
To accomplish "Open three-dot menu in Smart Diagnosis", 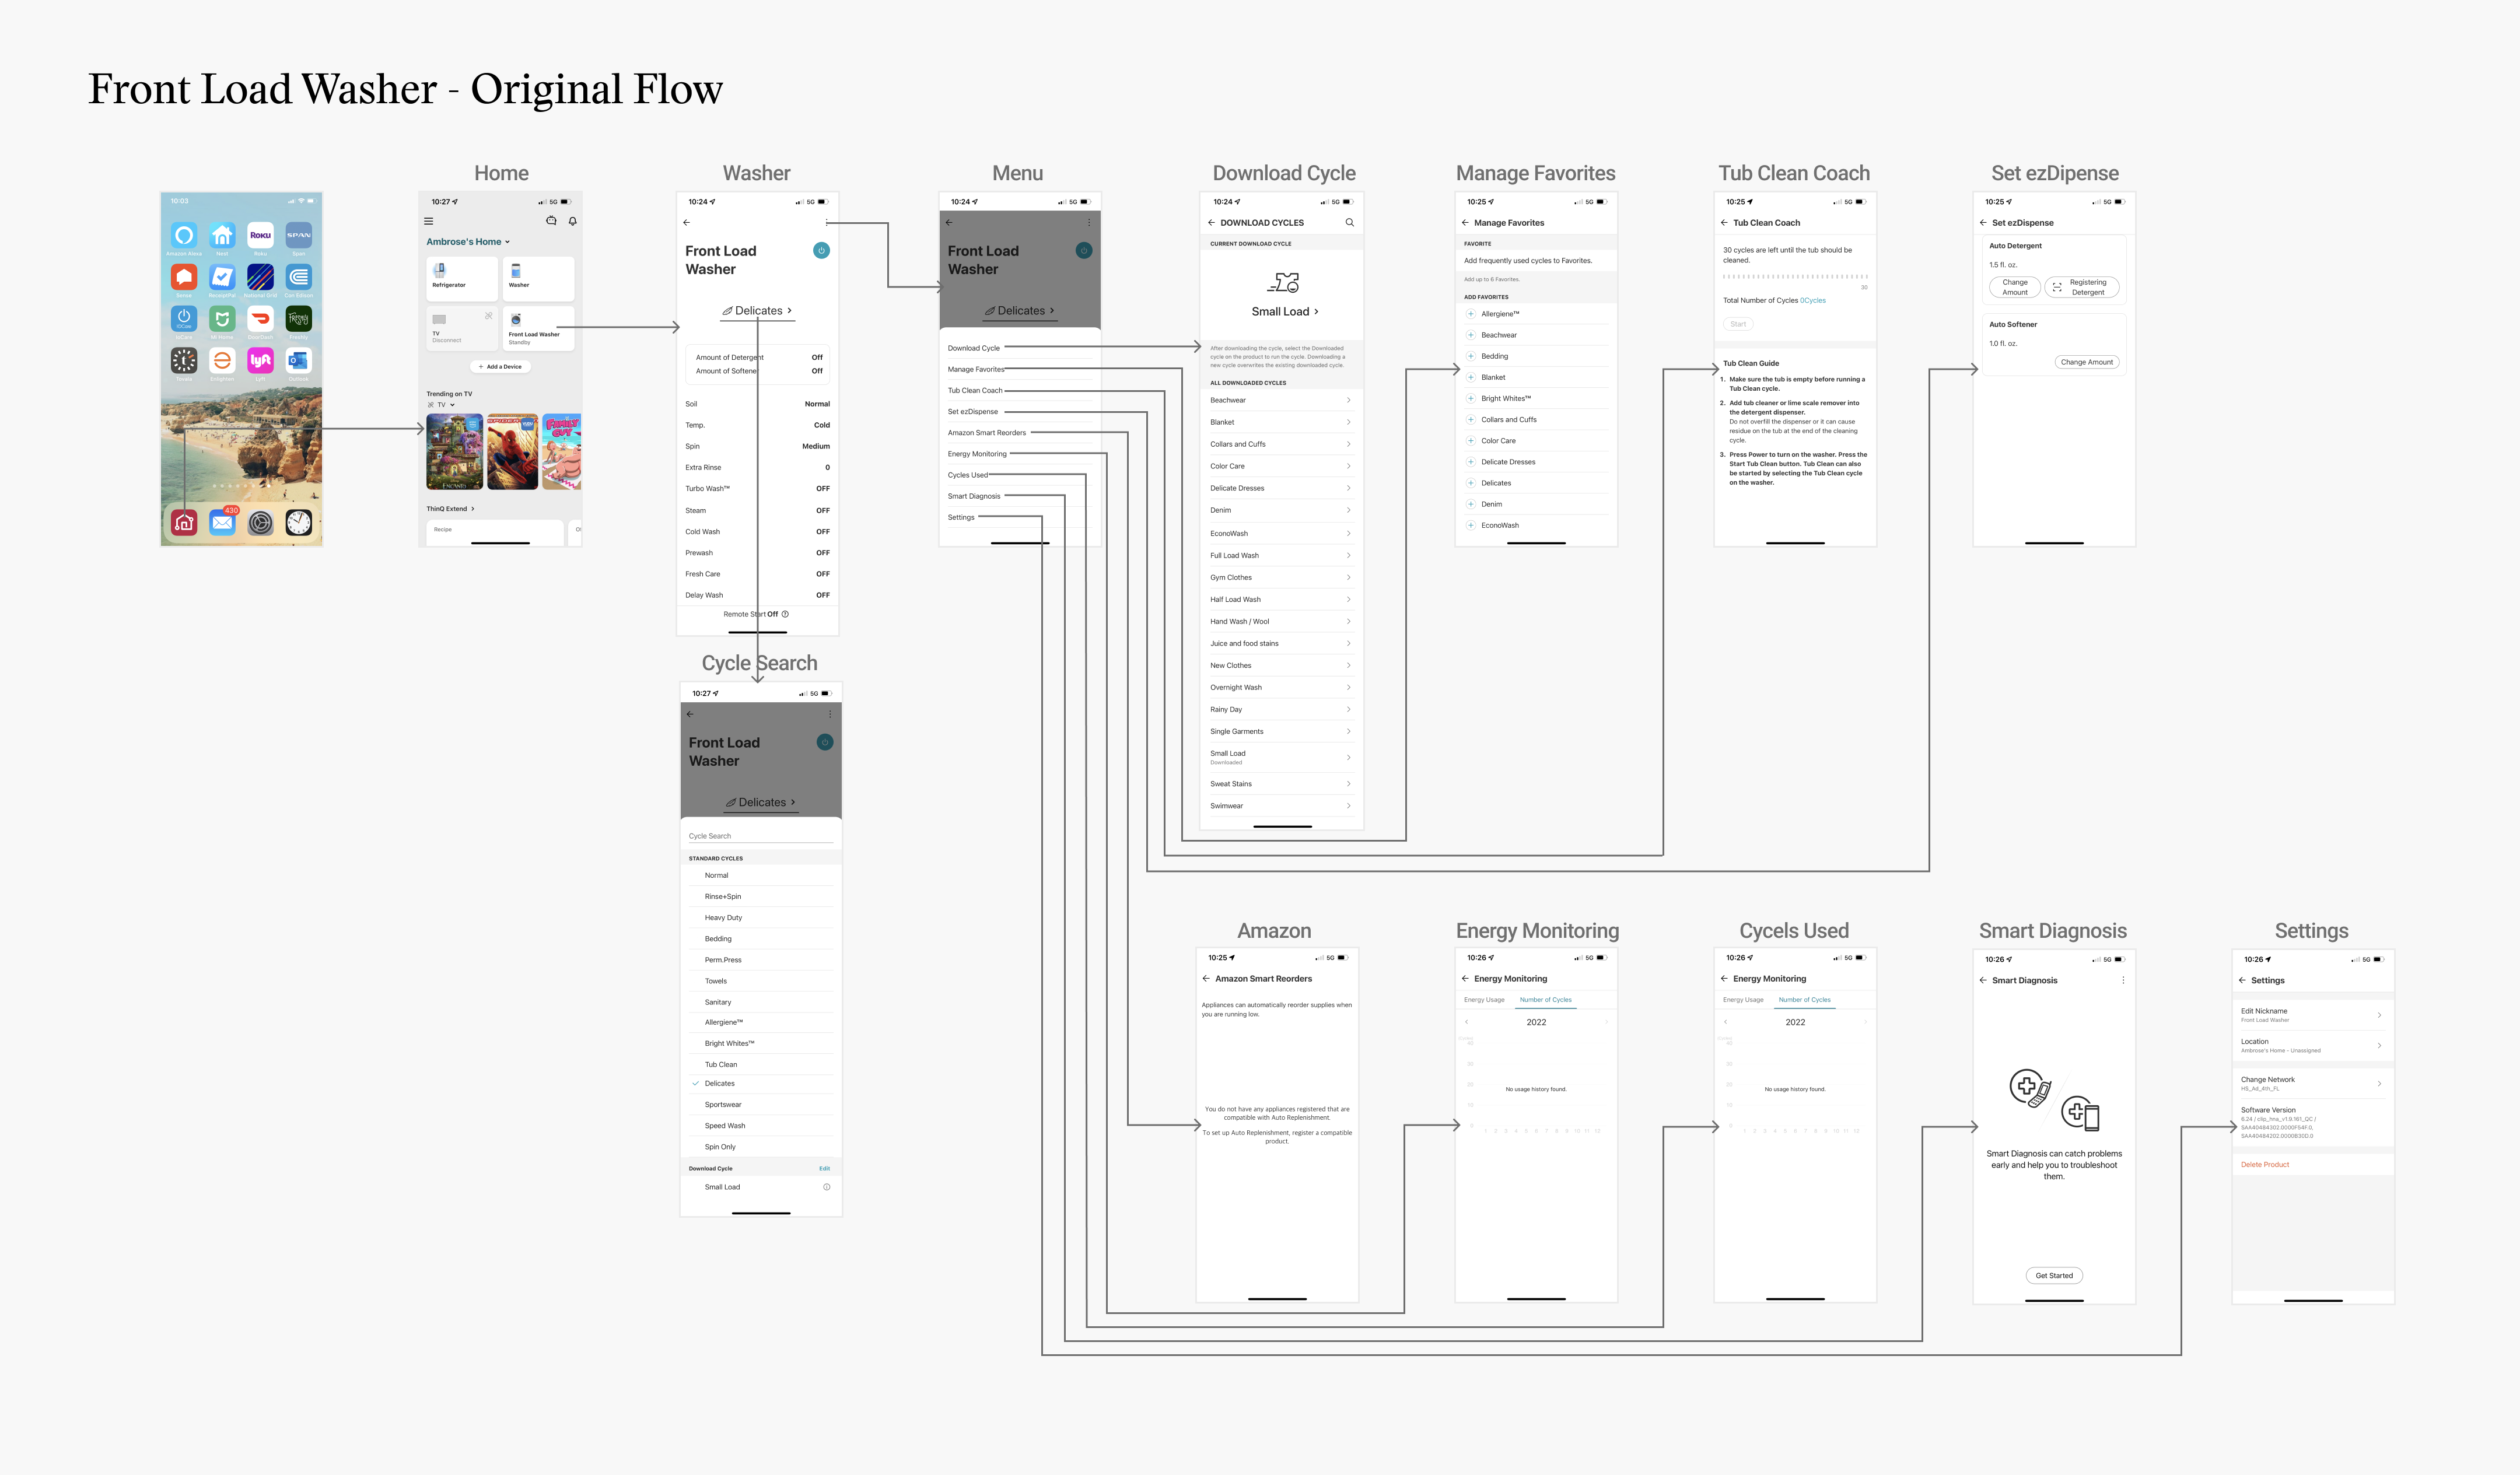I will [x=2123, y=980].
